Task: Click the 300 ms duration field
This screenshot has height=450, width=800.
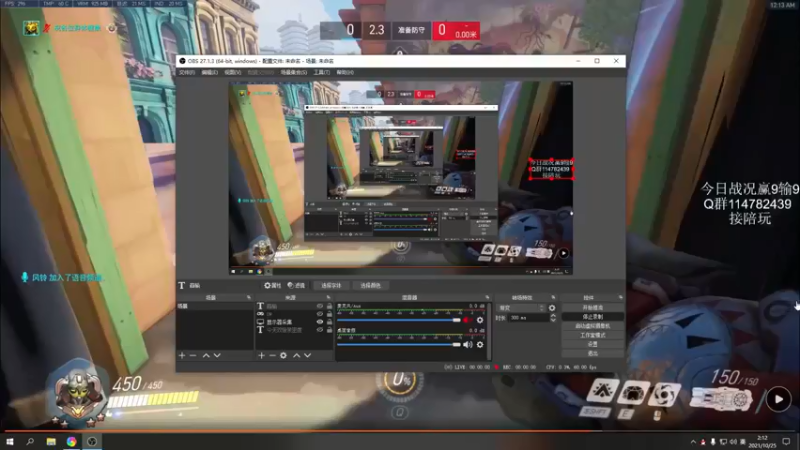Action: [x=528, y=318]
